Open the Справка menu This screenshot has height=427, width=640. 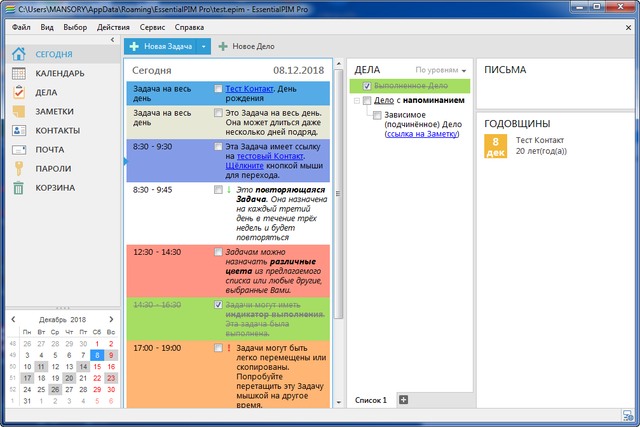pyautogui.click(x=189, y=27)
